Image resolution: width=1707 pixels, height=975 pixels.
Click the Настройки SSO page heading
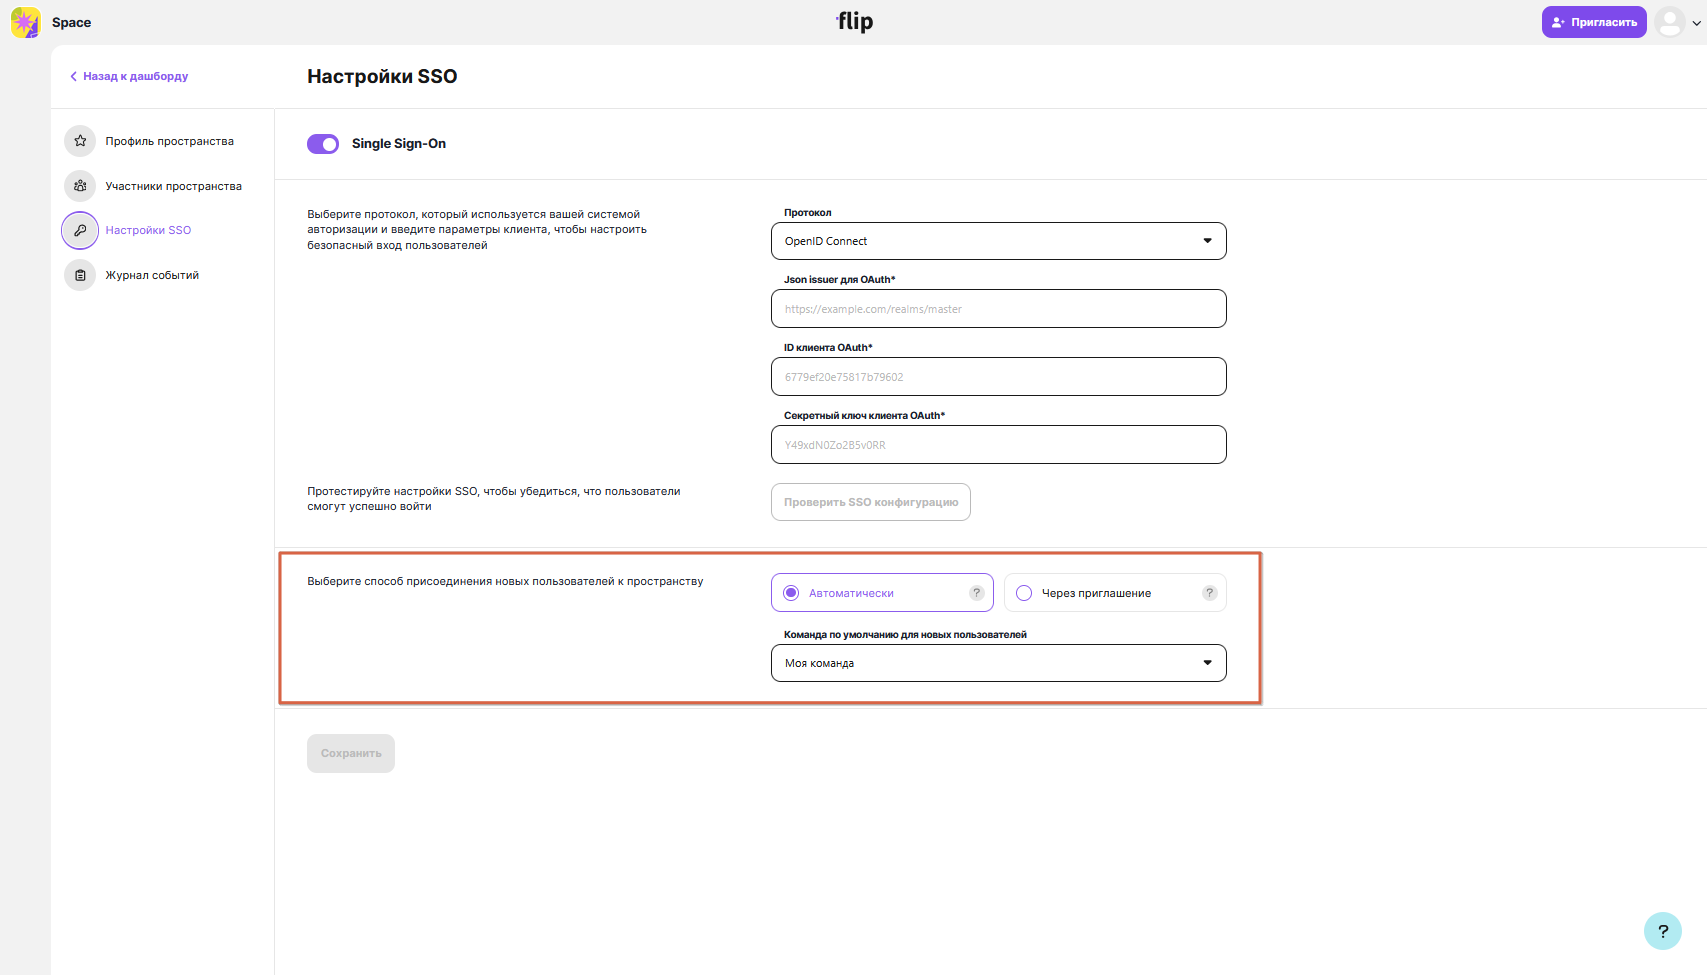click(x=382, y=76)
